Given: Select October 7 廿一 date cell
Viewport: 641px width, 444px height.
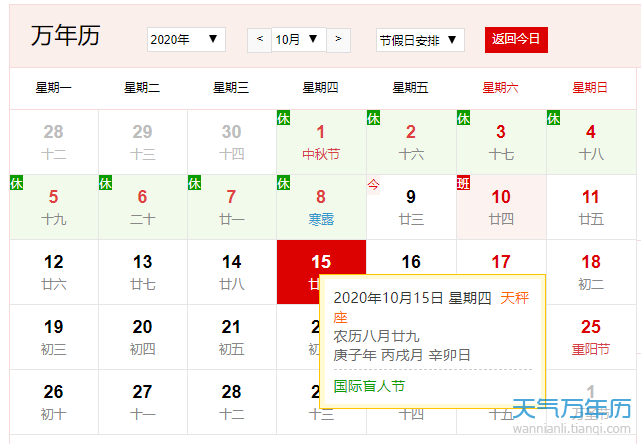Looking at the screenshot, I should pyautogui.click(x=232, y=207).
